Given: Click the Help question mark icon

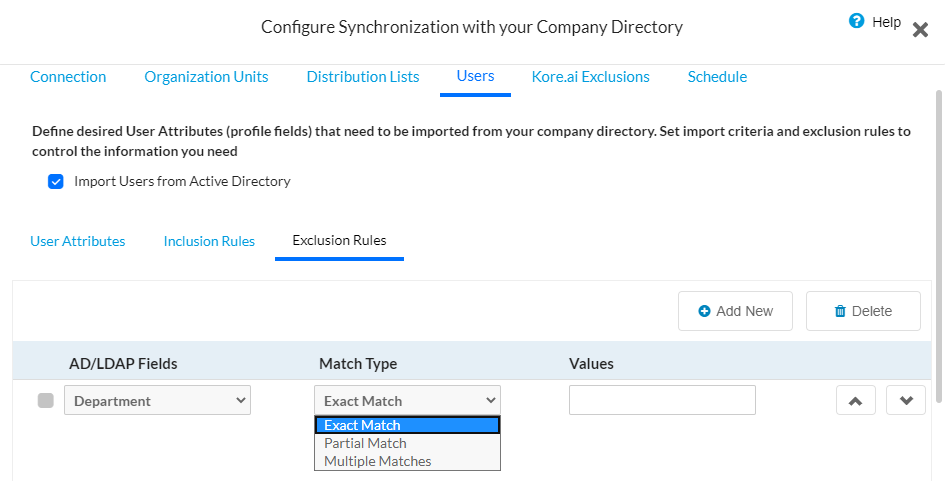Looking at the screenshot, I should pyautogui.click(x=856, y=21).
